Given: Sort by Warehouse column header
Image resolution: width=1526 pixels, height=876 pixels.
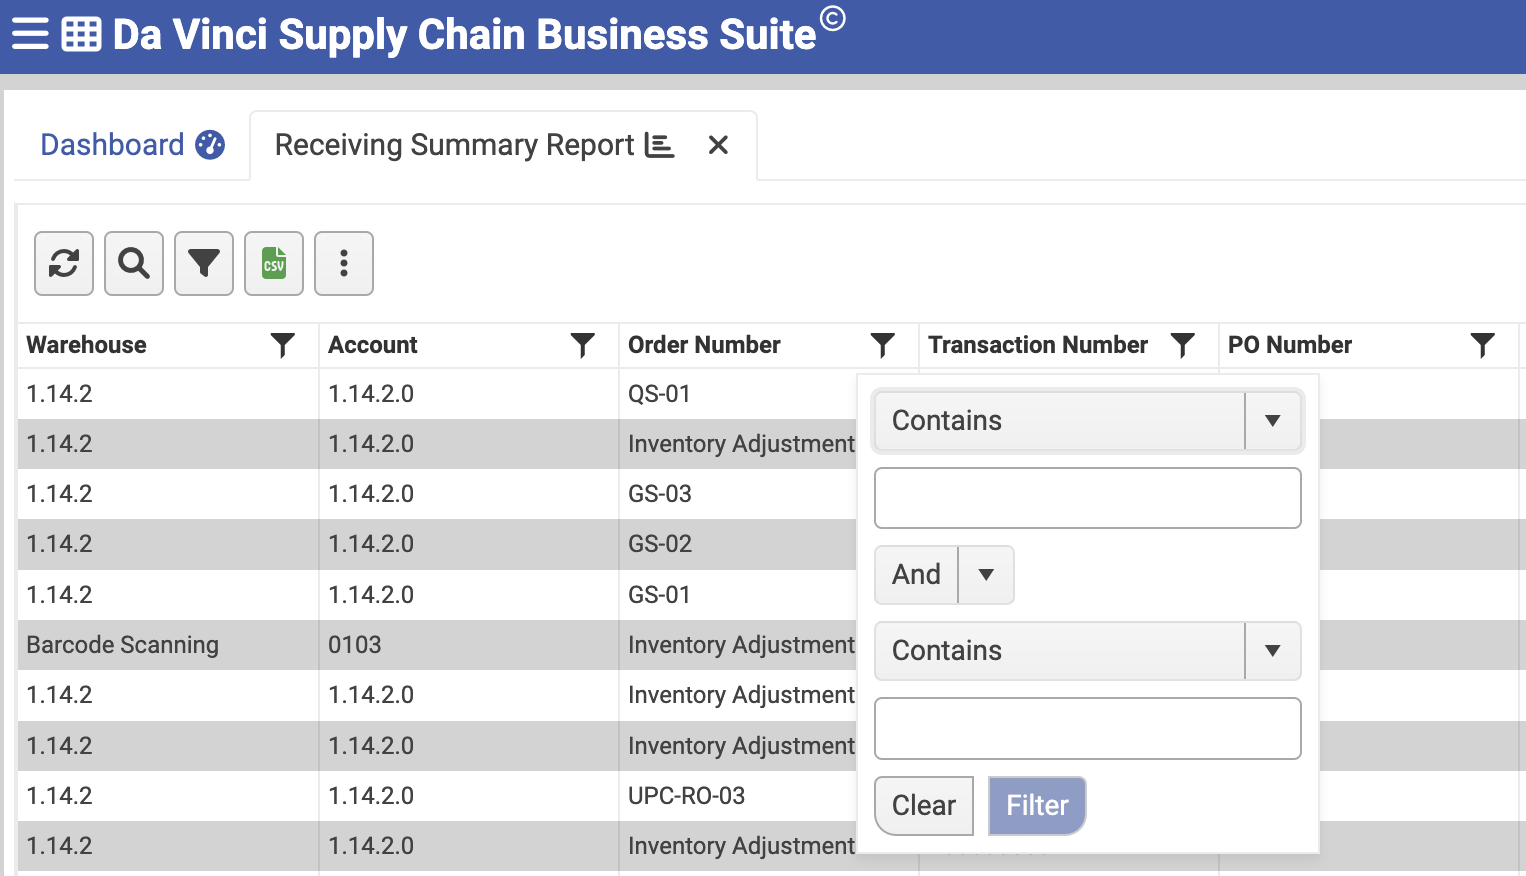Looking at the screenshot, I should [x=86, y=345].
